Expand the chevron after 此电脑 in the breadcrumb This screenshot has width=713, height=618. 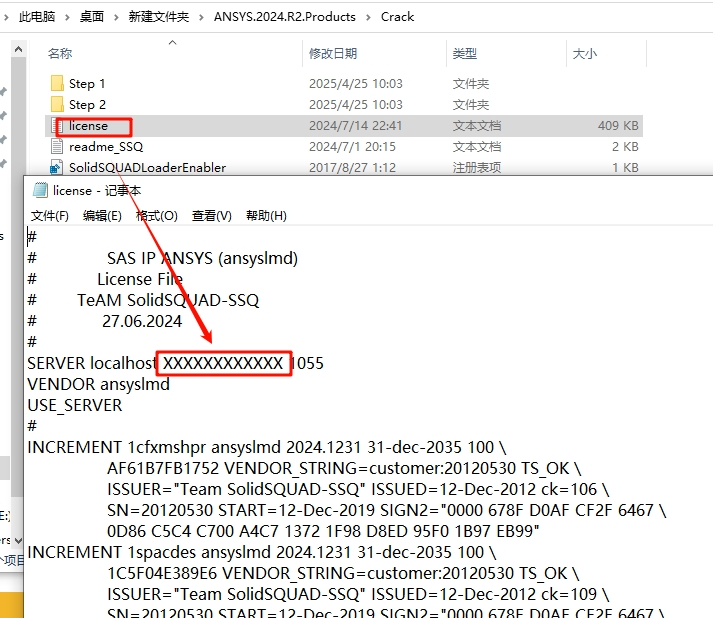coord(67,17)
